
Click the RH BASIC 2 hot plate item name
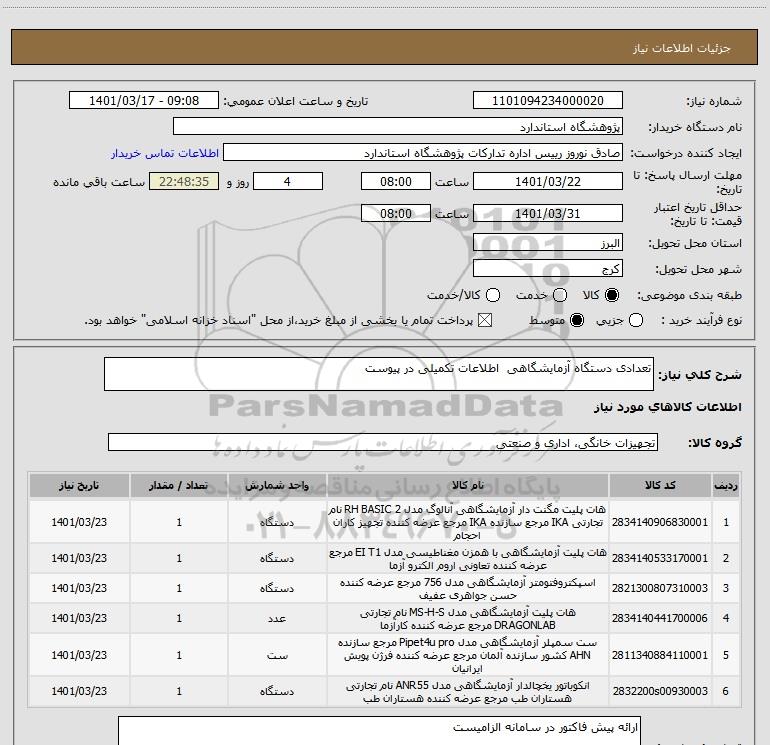468,522
